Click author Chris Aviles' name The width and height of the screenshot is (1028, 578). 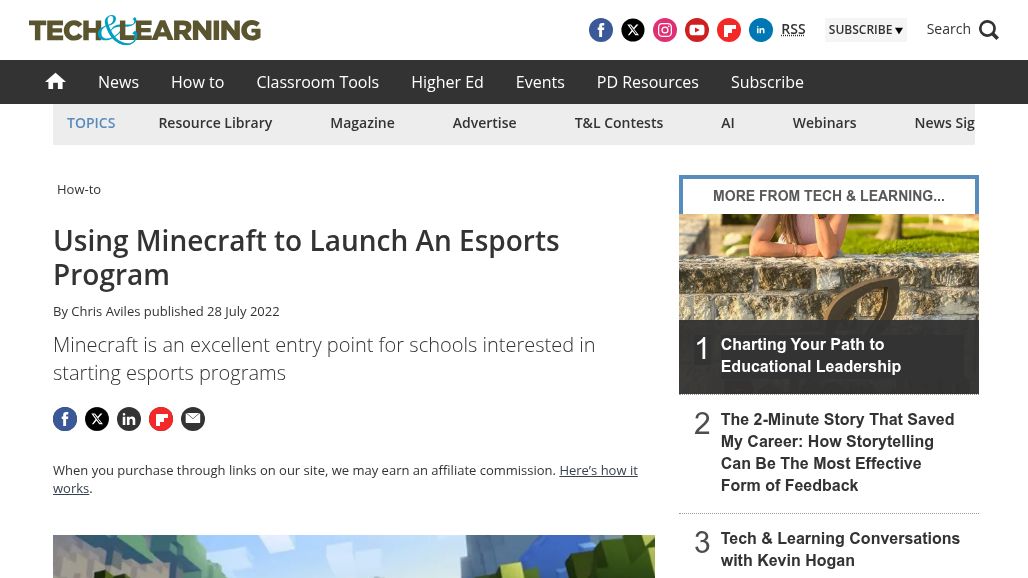105,311
